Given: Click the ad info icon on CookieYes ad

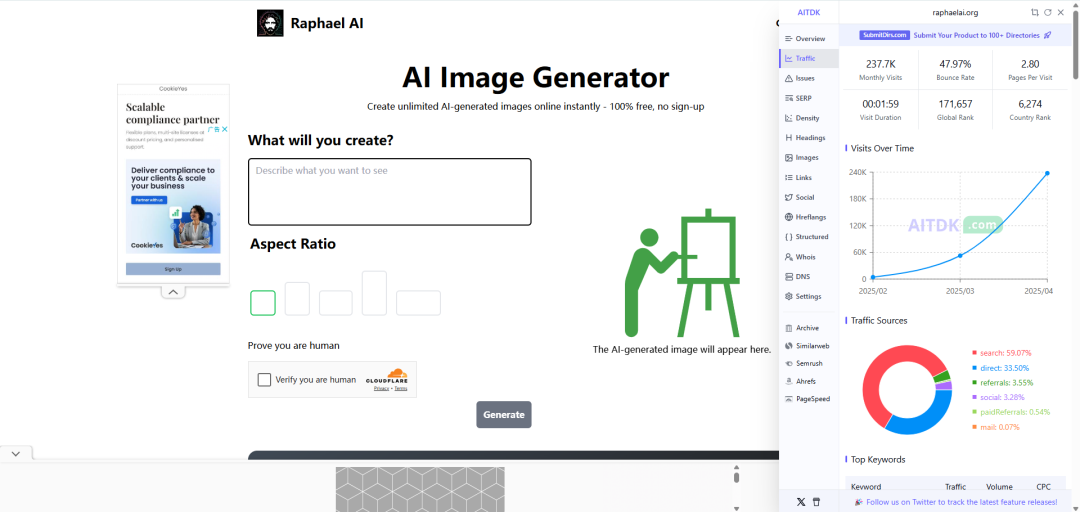Looking at the screenshot, I should [x=215, y=130].
